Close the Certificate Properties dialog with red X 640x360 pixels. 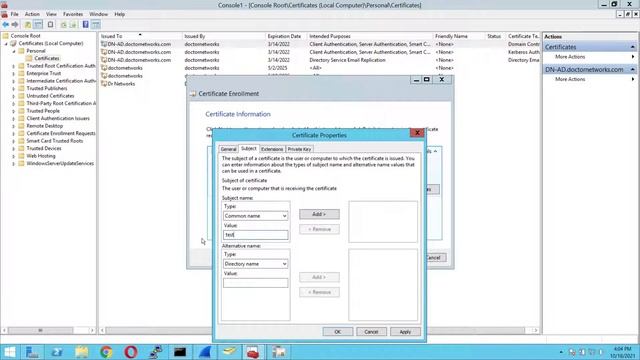click(417, 133)
